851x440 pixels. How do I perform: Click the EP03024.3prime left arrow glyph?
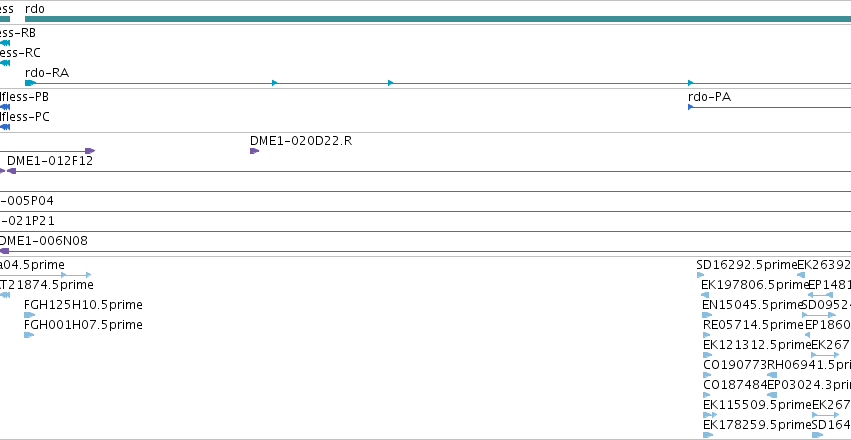coord(772,395)
